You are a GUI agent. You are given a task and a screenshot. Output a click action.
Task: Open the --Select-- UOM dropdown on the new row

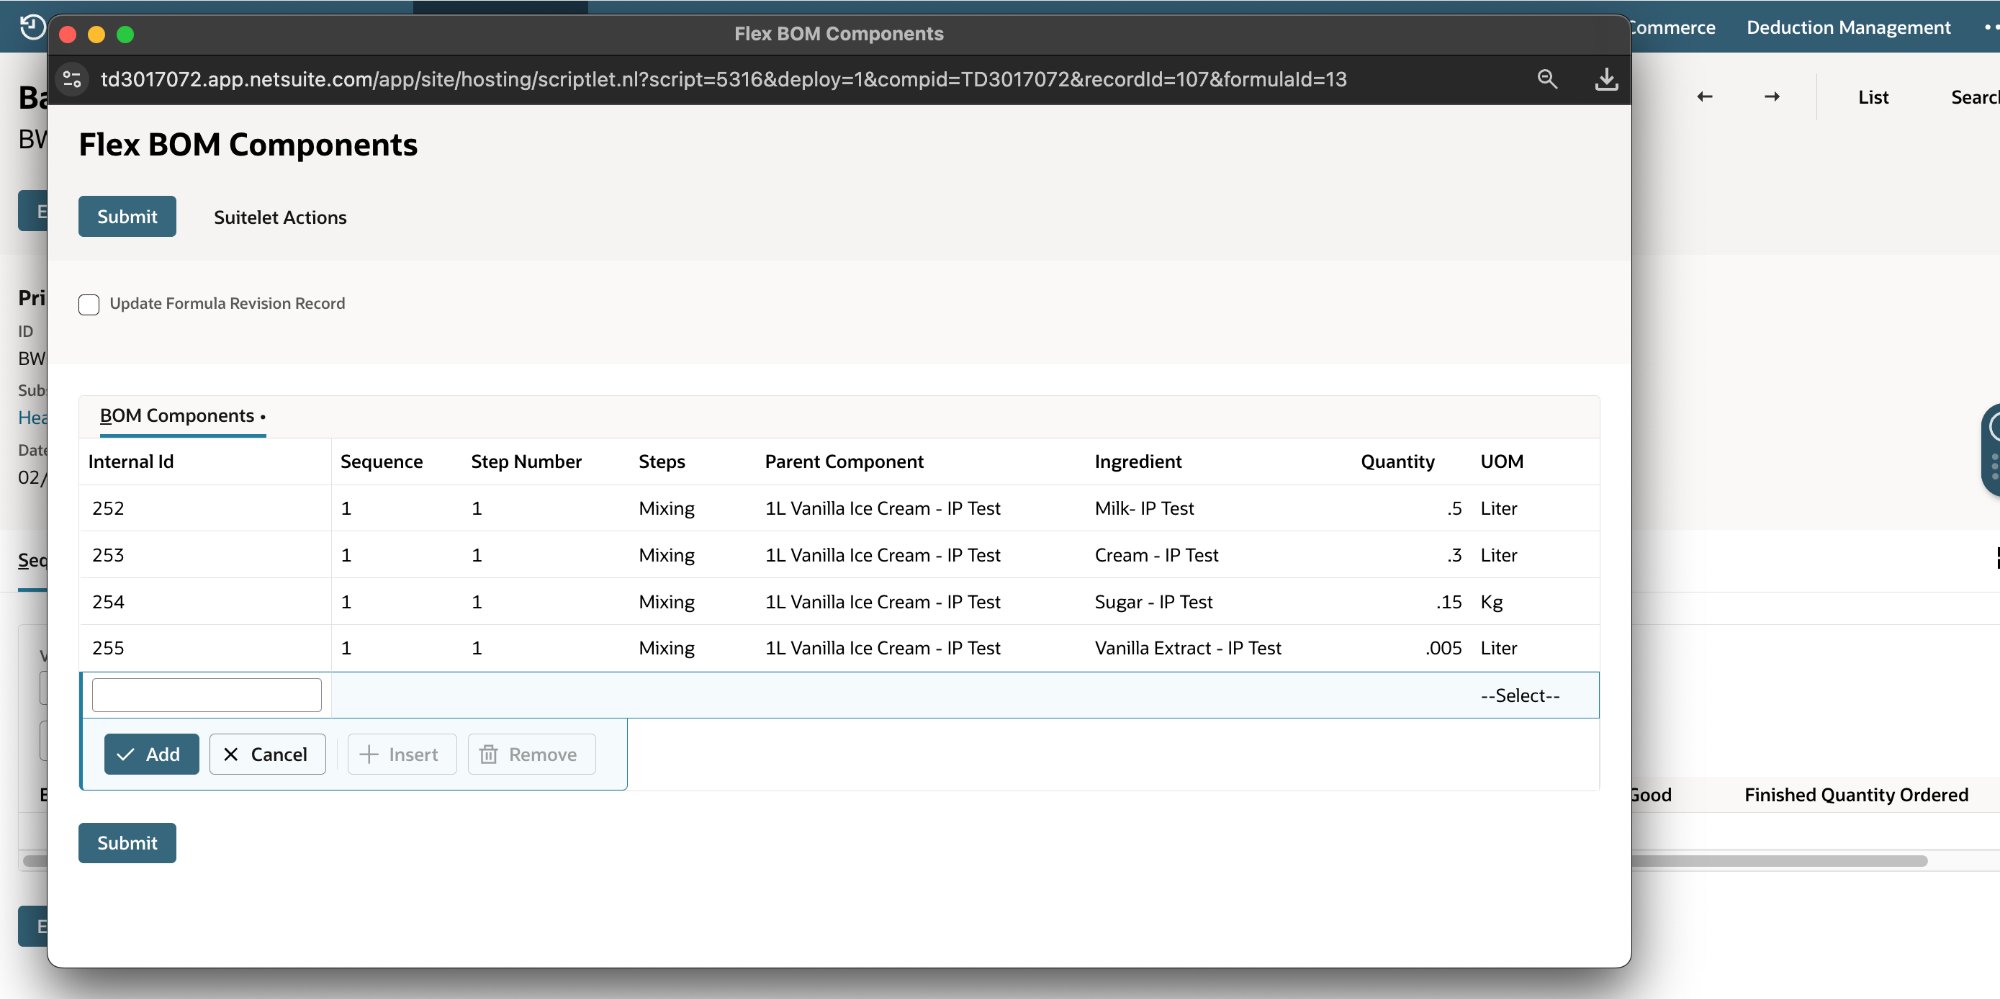point(1519,694)
